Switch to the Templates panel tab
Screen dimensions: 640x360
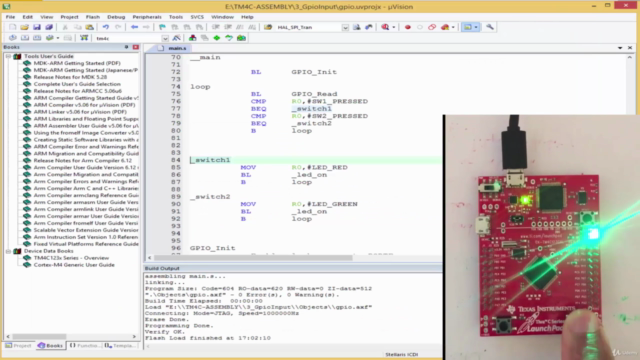119,345
